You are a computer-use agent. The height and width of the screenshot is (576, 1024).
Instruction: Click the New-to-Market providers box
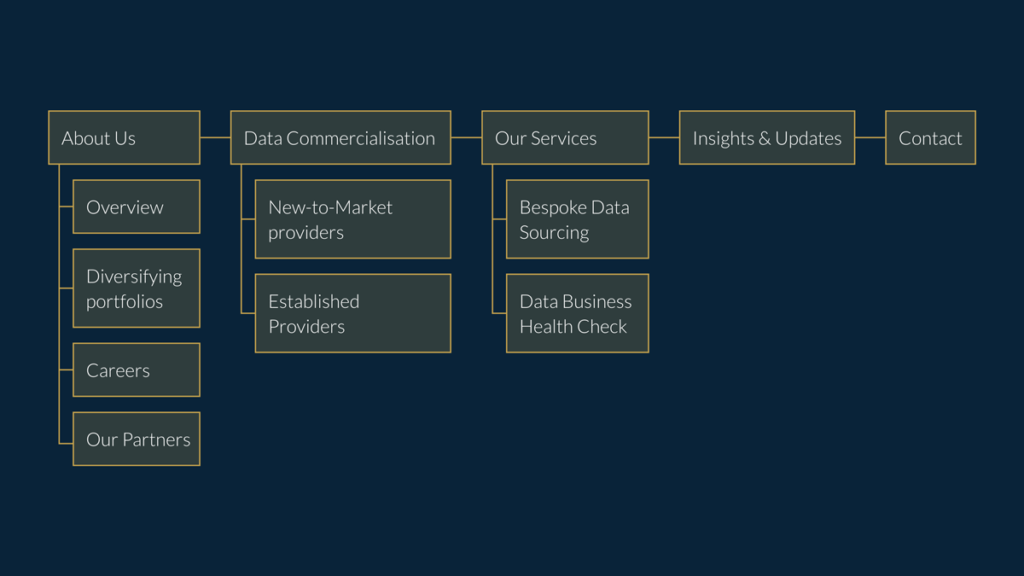pos(352,220)
